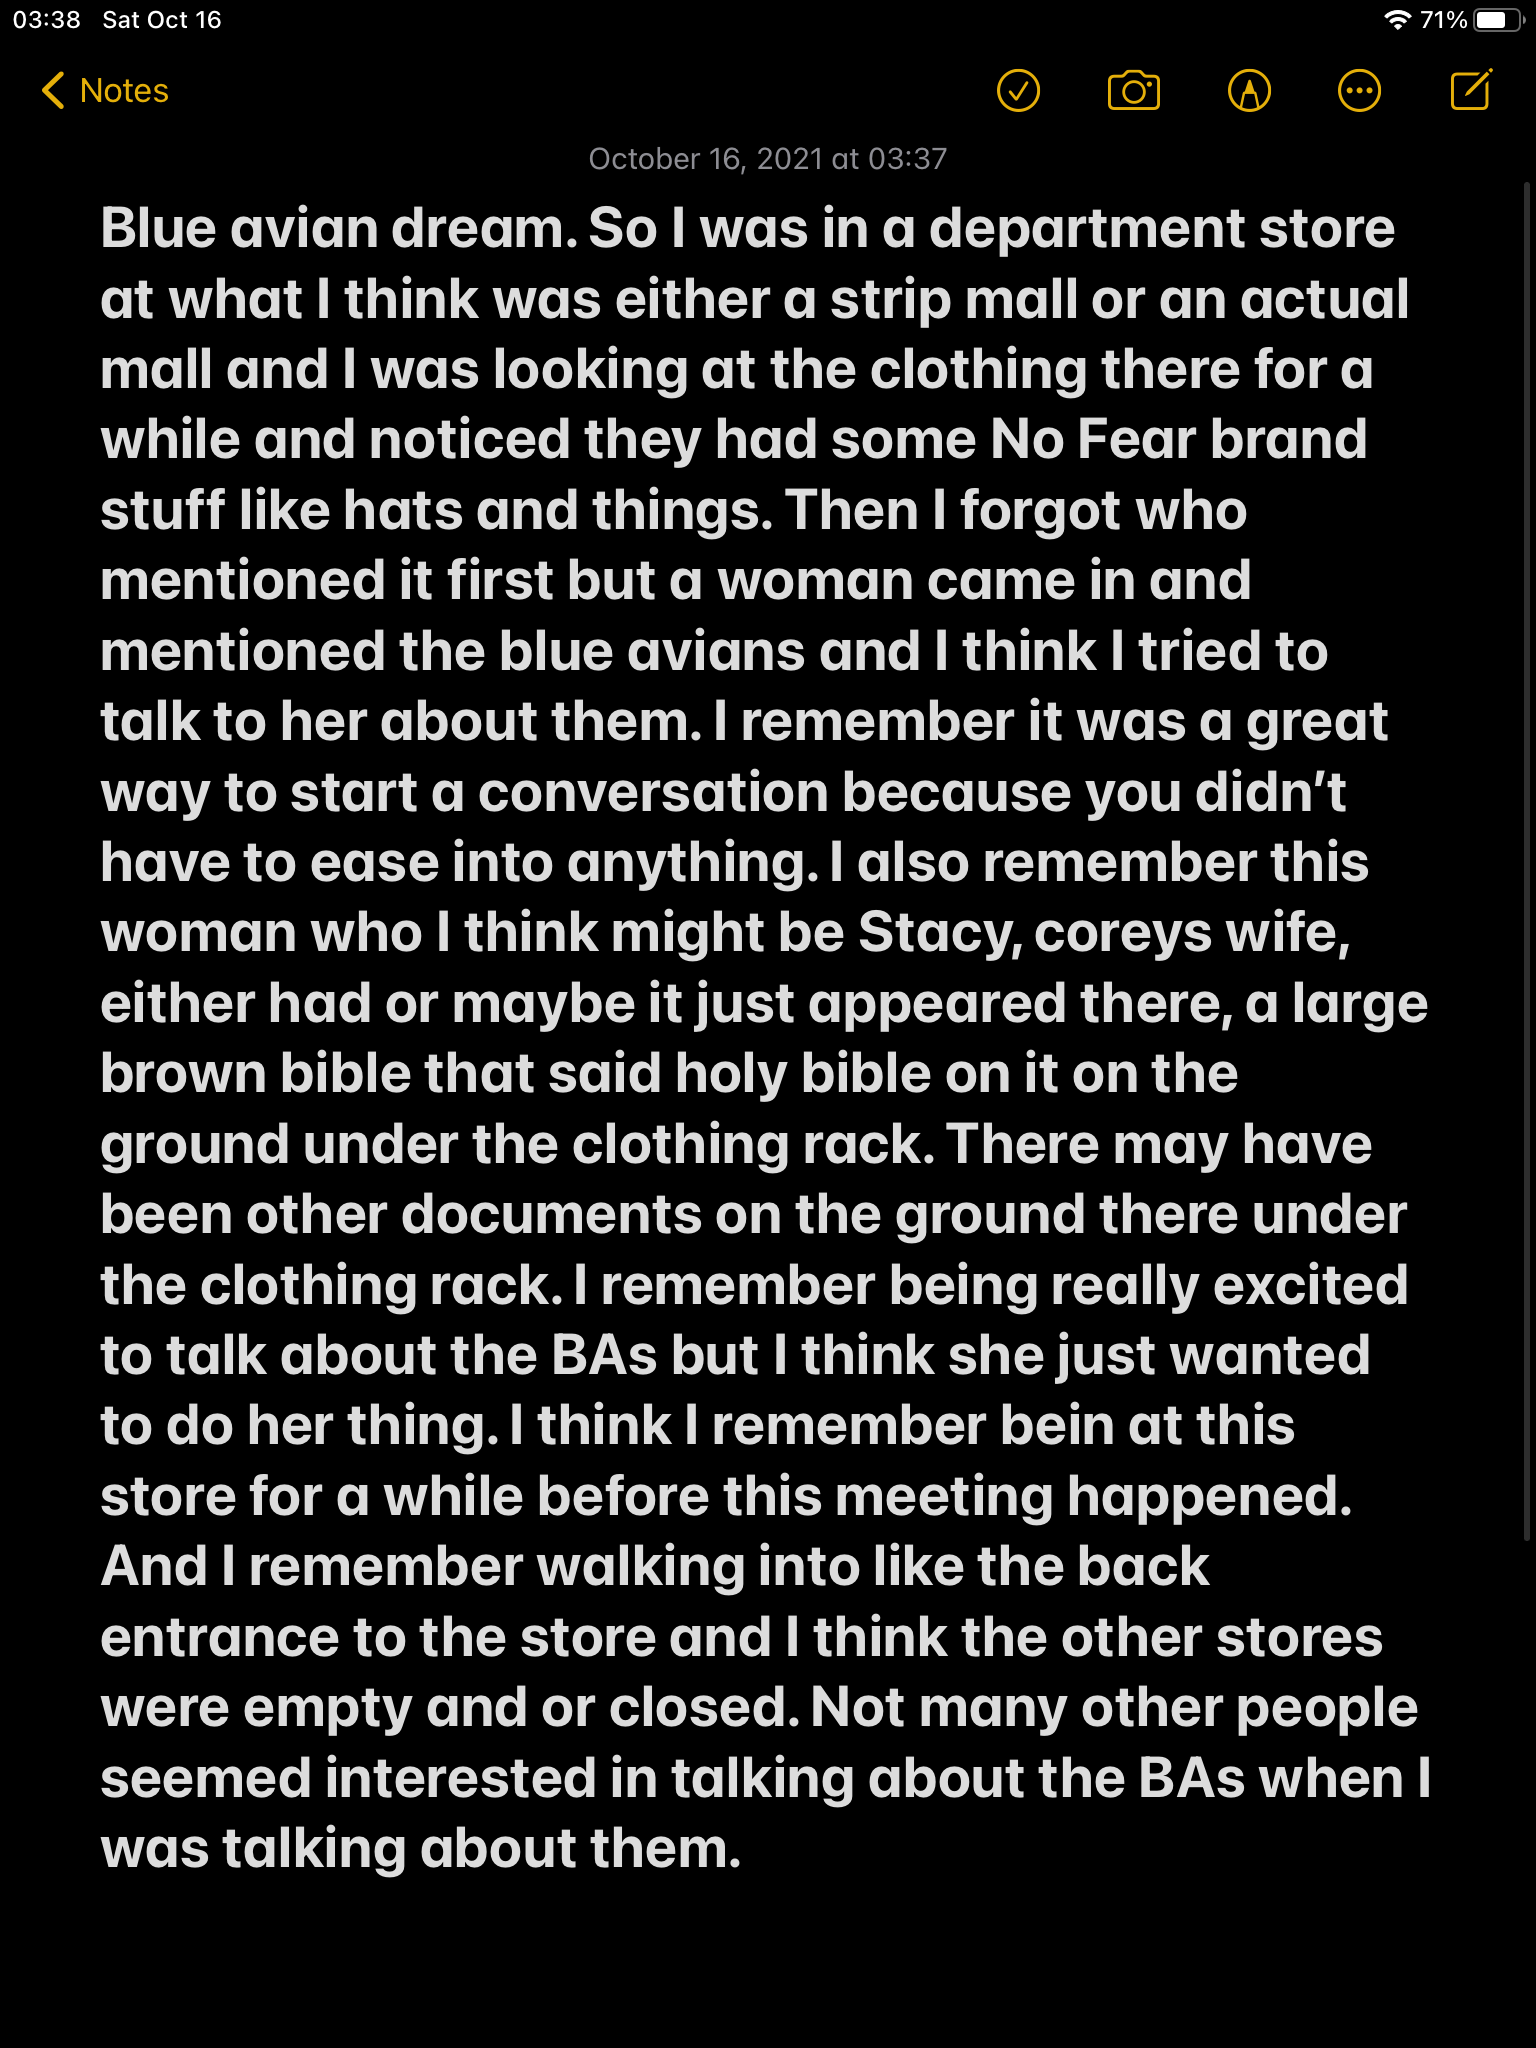This screenshot has height=2048, width=1536.
Task: Tap the 03:38 clock in status bar
Action: pyautogui.click(x=46, y=20)
